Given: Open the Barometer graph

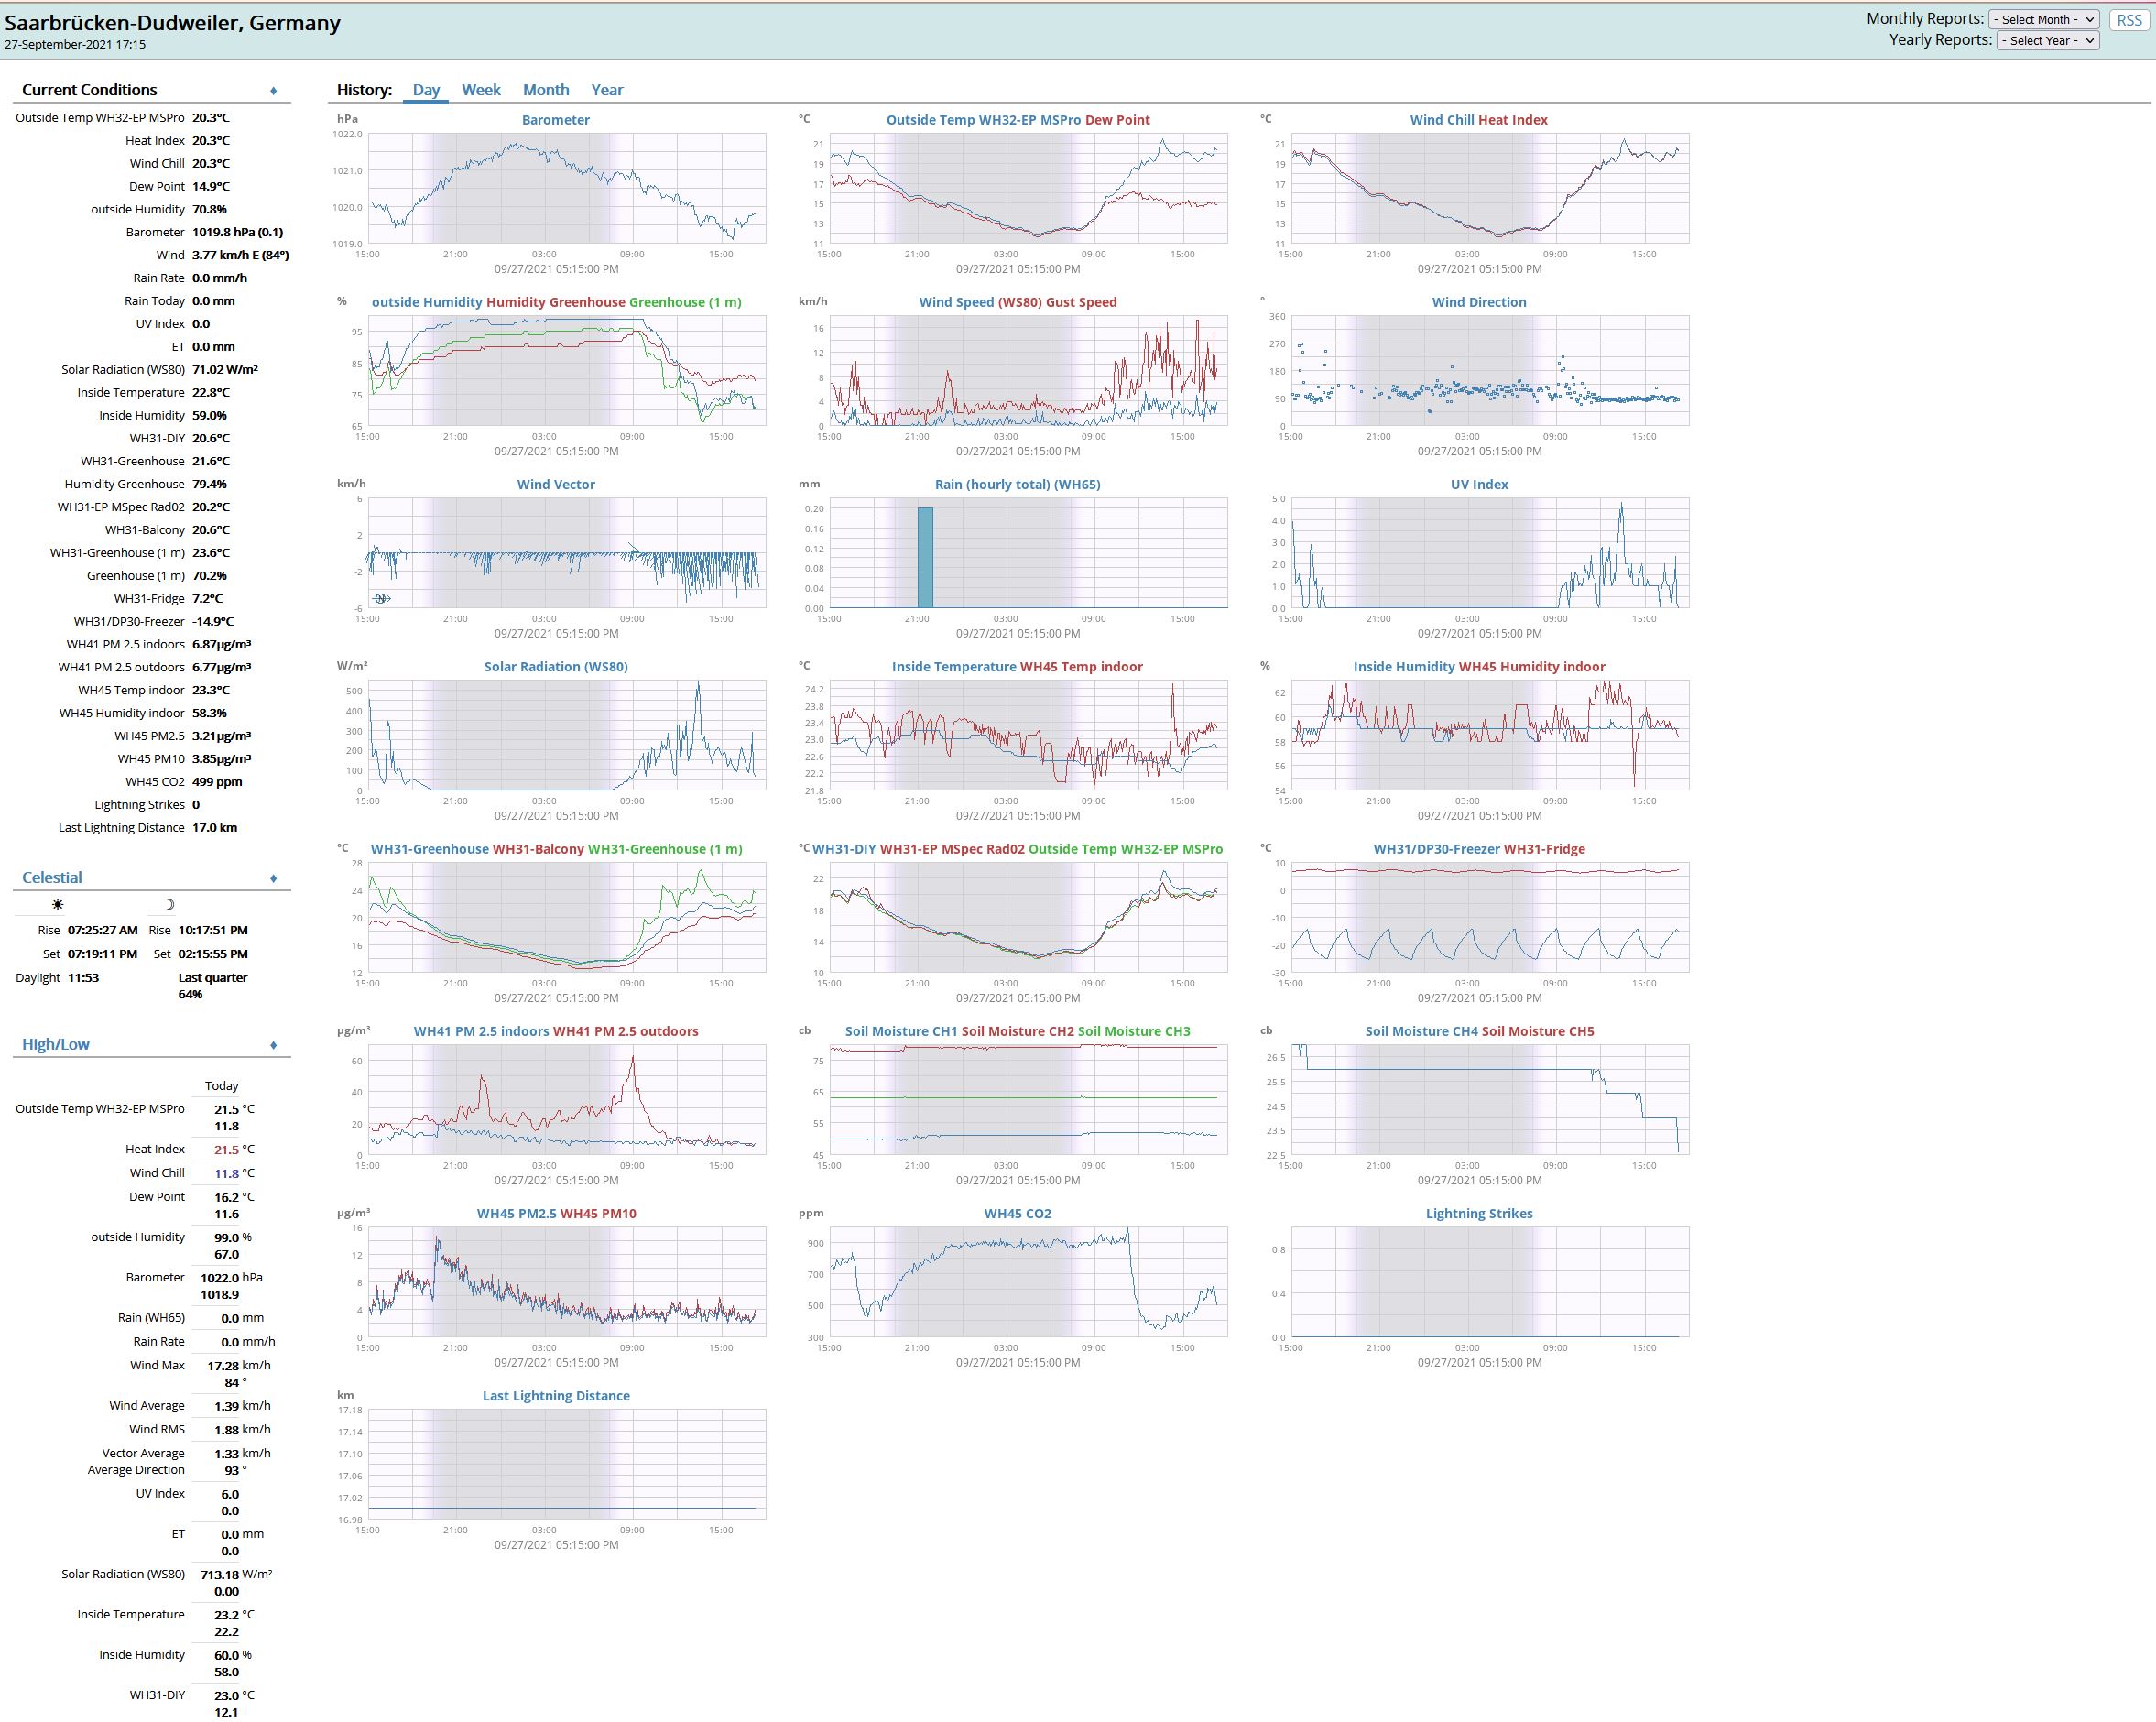Looking at the screenshot, I should pyautogui.click(x=567, y=188).
